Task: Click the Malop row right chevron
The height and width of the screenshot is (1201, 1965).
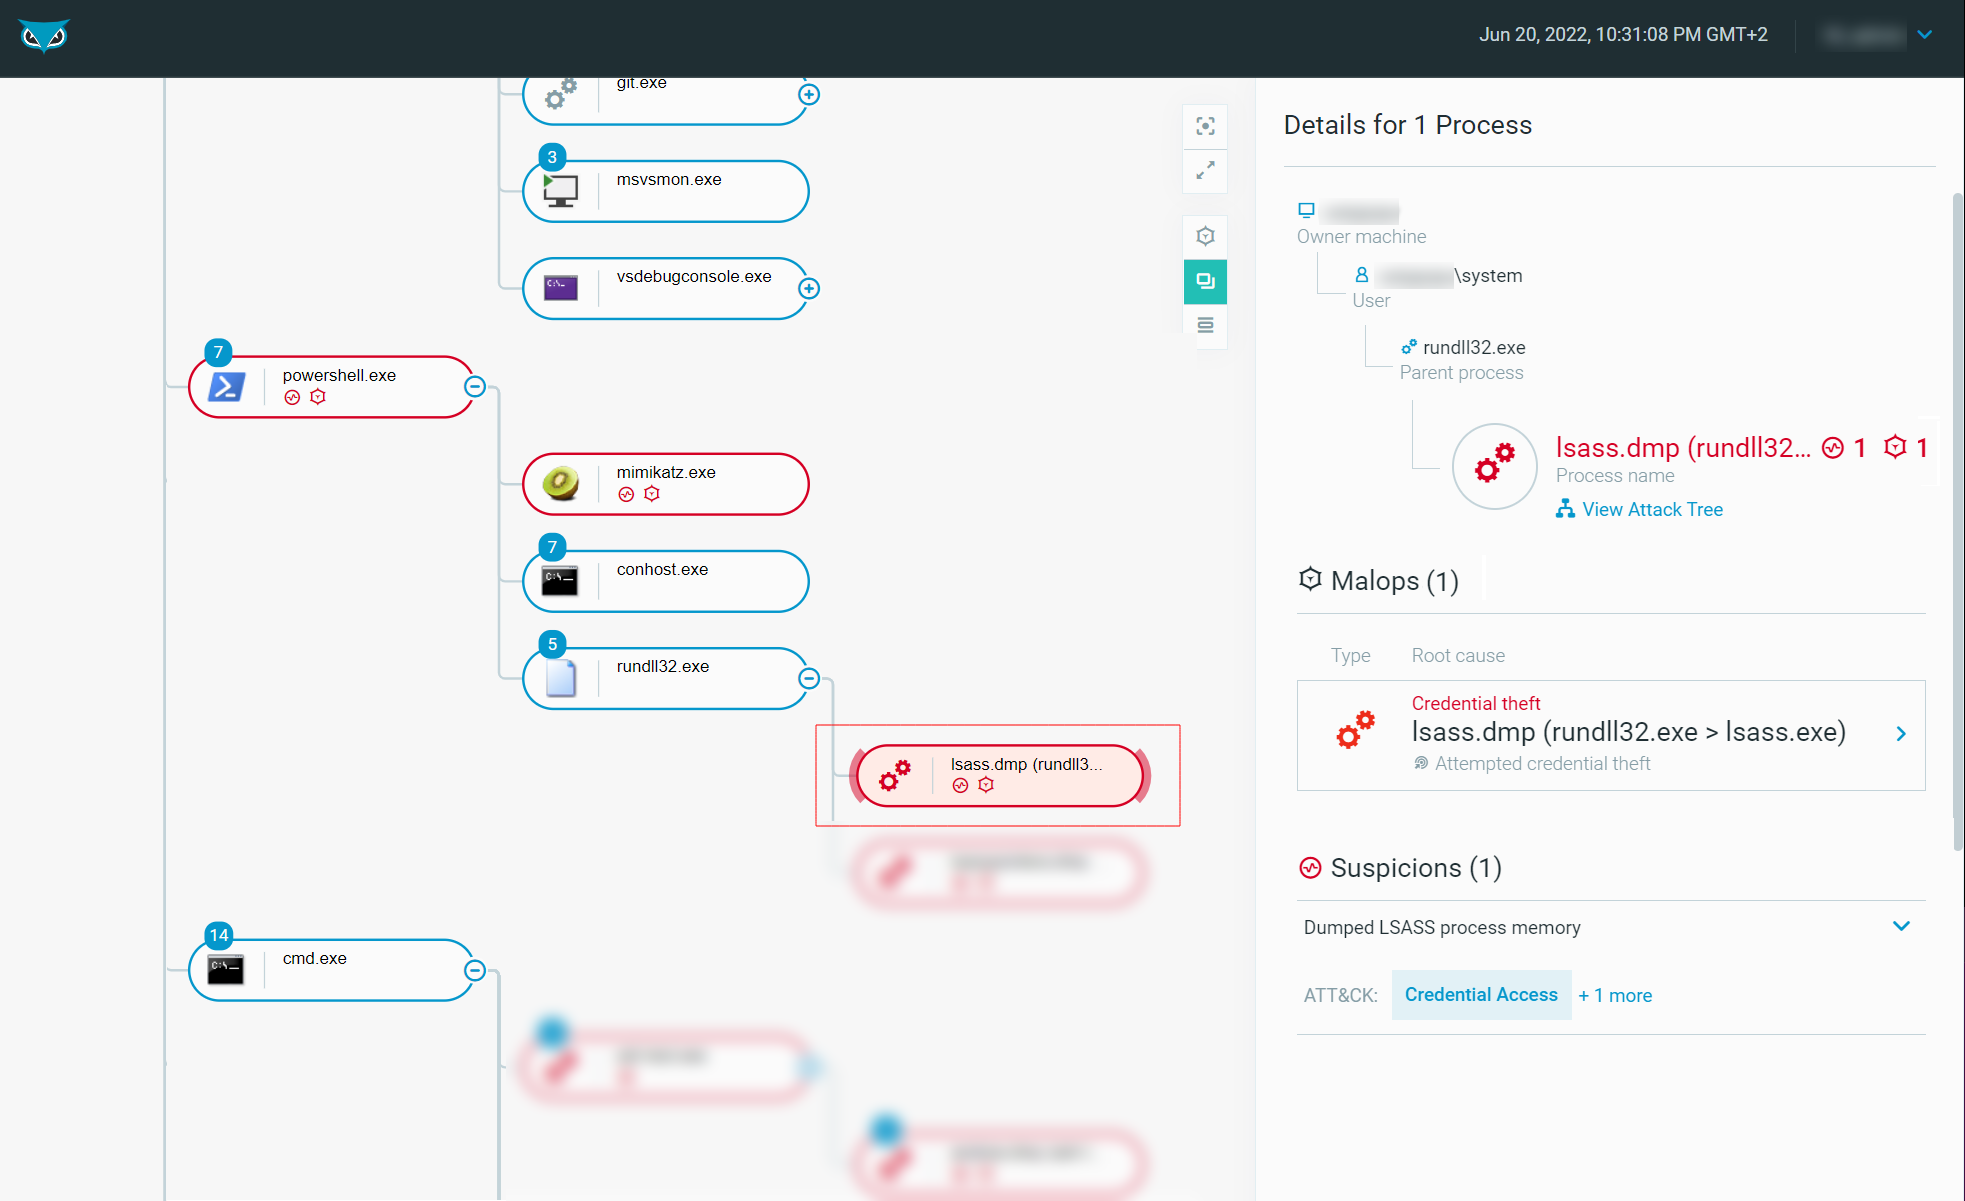Action: coord(1901,734)
